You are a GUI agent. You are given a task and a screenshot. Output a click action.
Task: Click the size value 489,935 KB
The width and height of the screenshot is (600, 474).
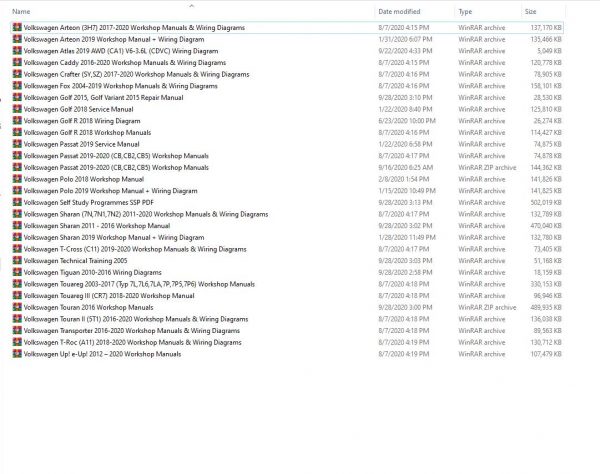(x=546, y=307)
